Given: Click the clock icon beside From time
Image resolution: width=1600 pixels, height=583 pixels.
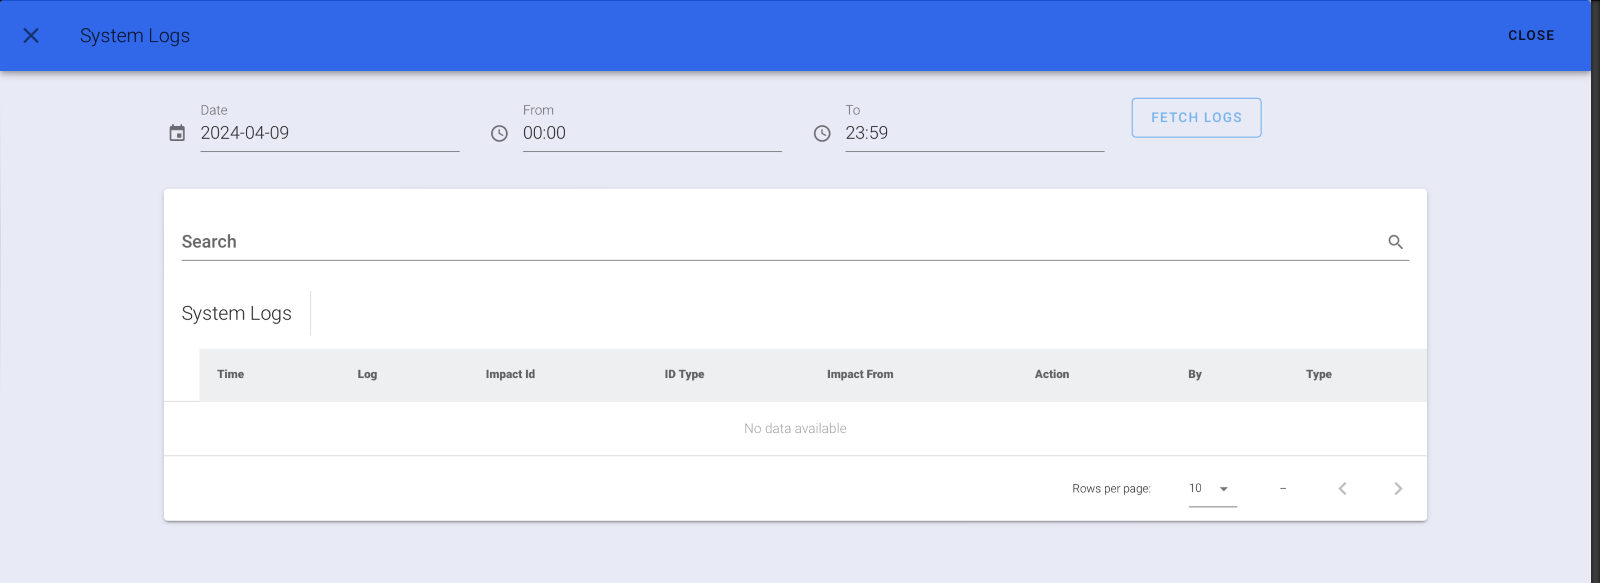Looking at the screenshot, I should point(499,134).
